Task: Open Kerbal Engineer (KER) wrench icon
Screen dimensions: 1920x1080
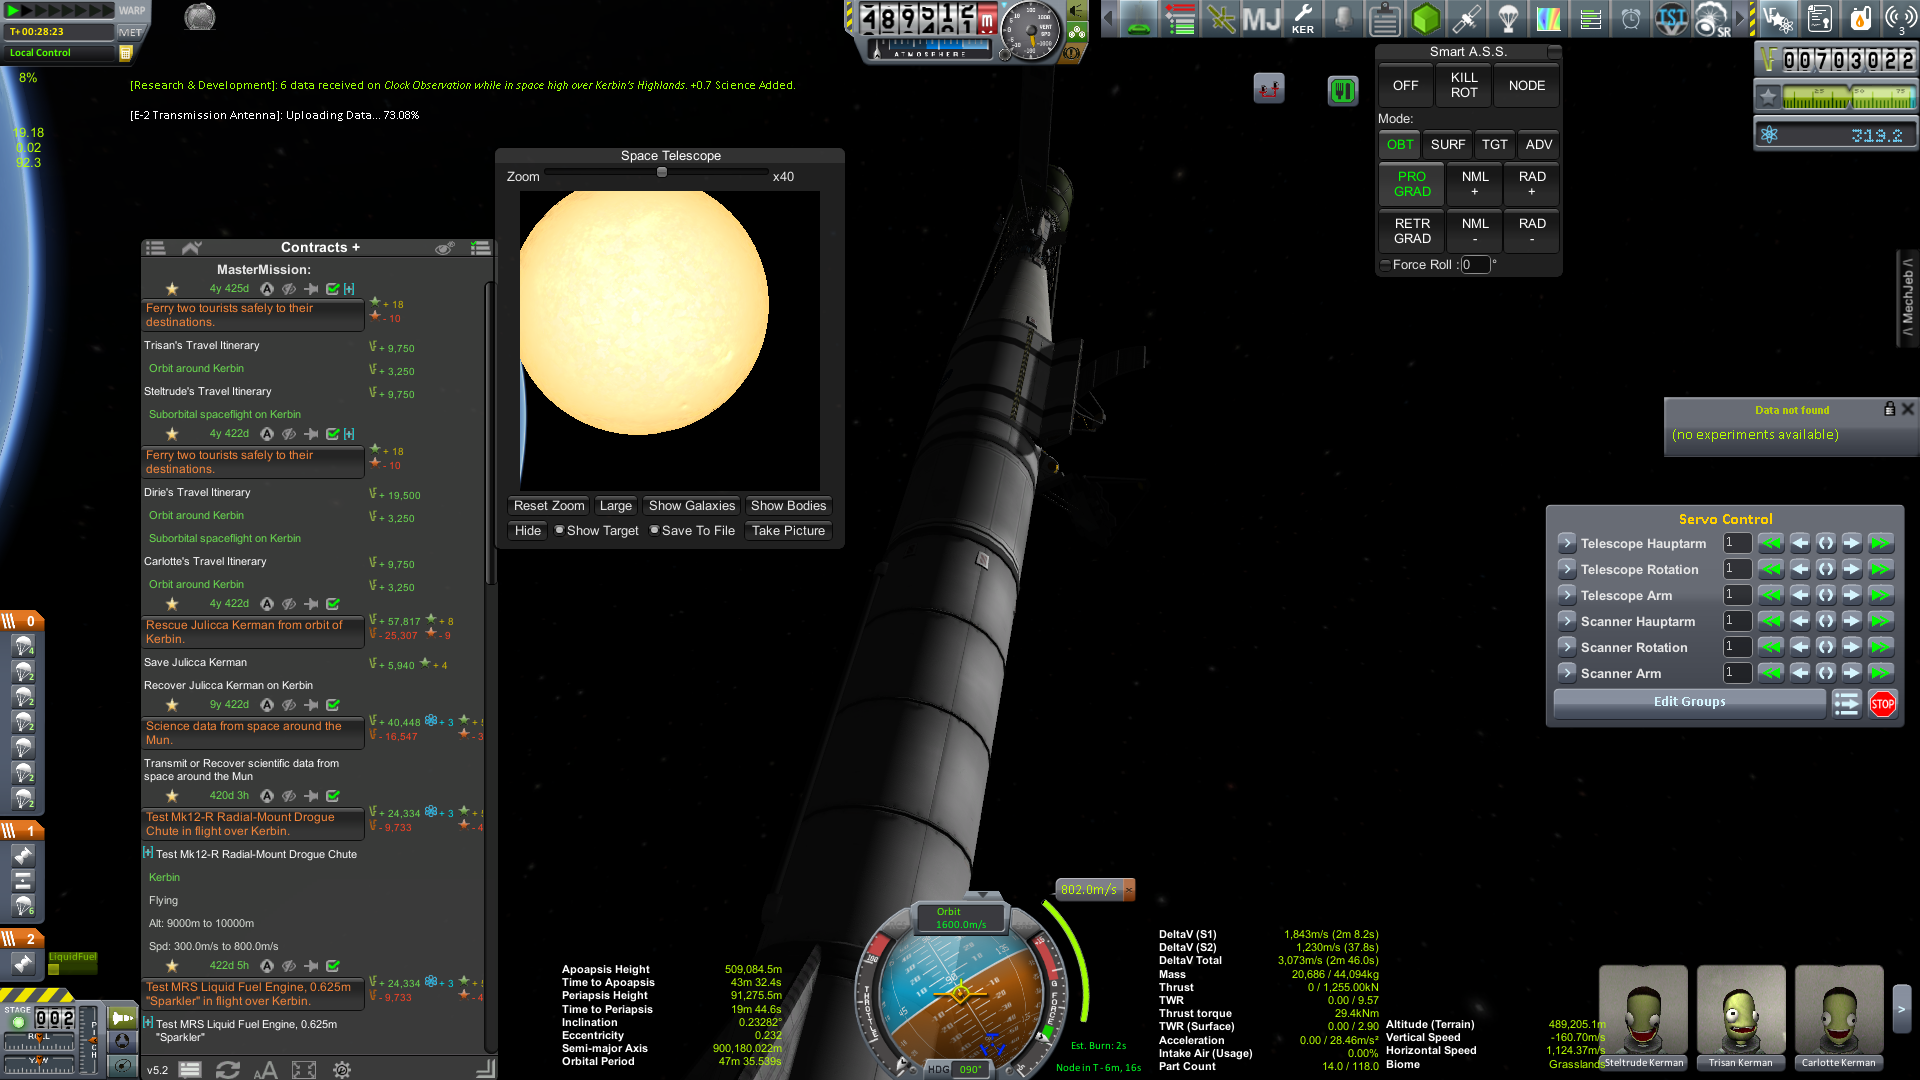Action: tap(1303, 19)
